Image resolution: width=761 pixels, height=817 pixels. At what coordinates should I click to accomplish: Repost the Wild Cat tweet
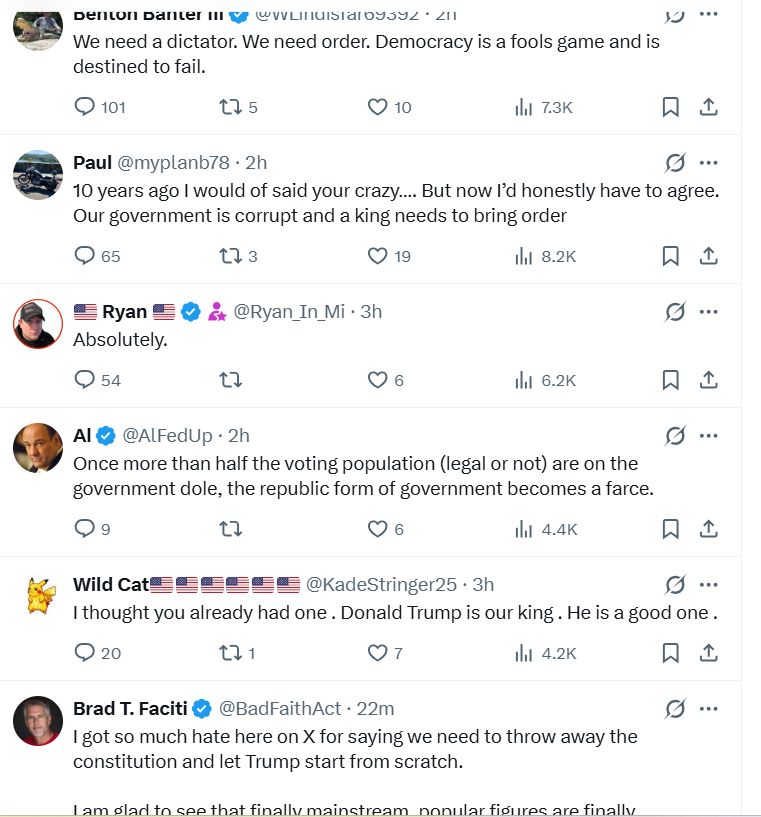click(231, 653)
